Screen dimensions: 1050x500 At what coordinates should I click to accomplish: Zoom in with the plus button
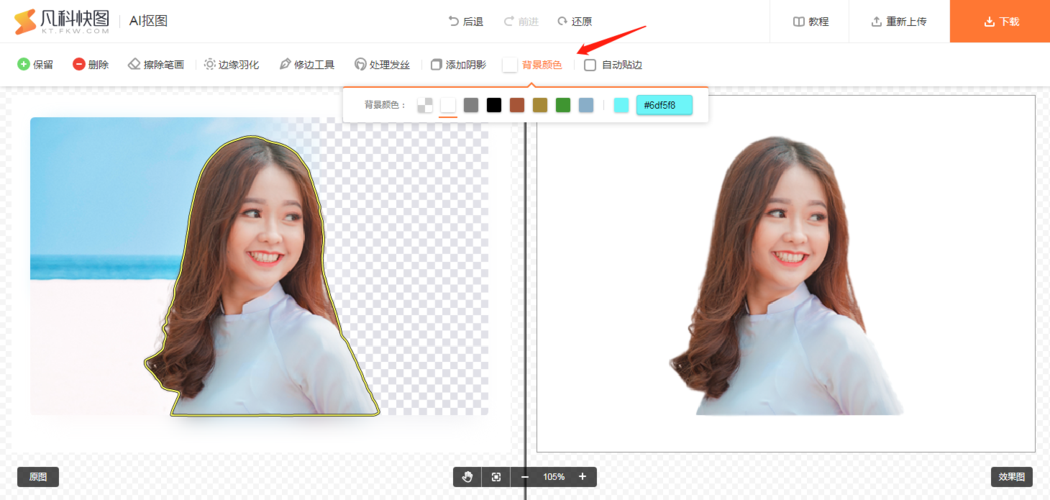[582, 477]
